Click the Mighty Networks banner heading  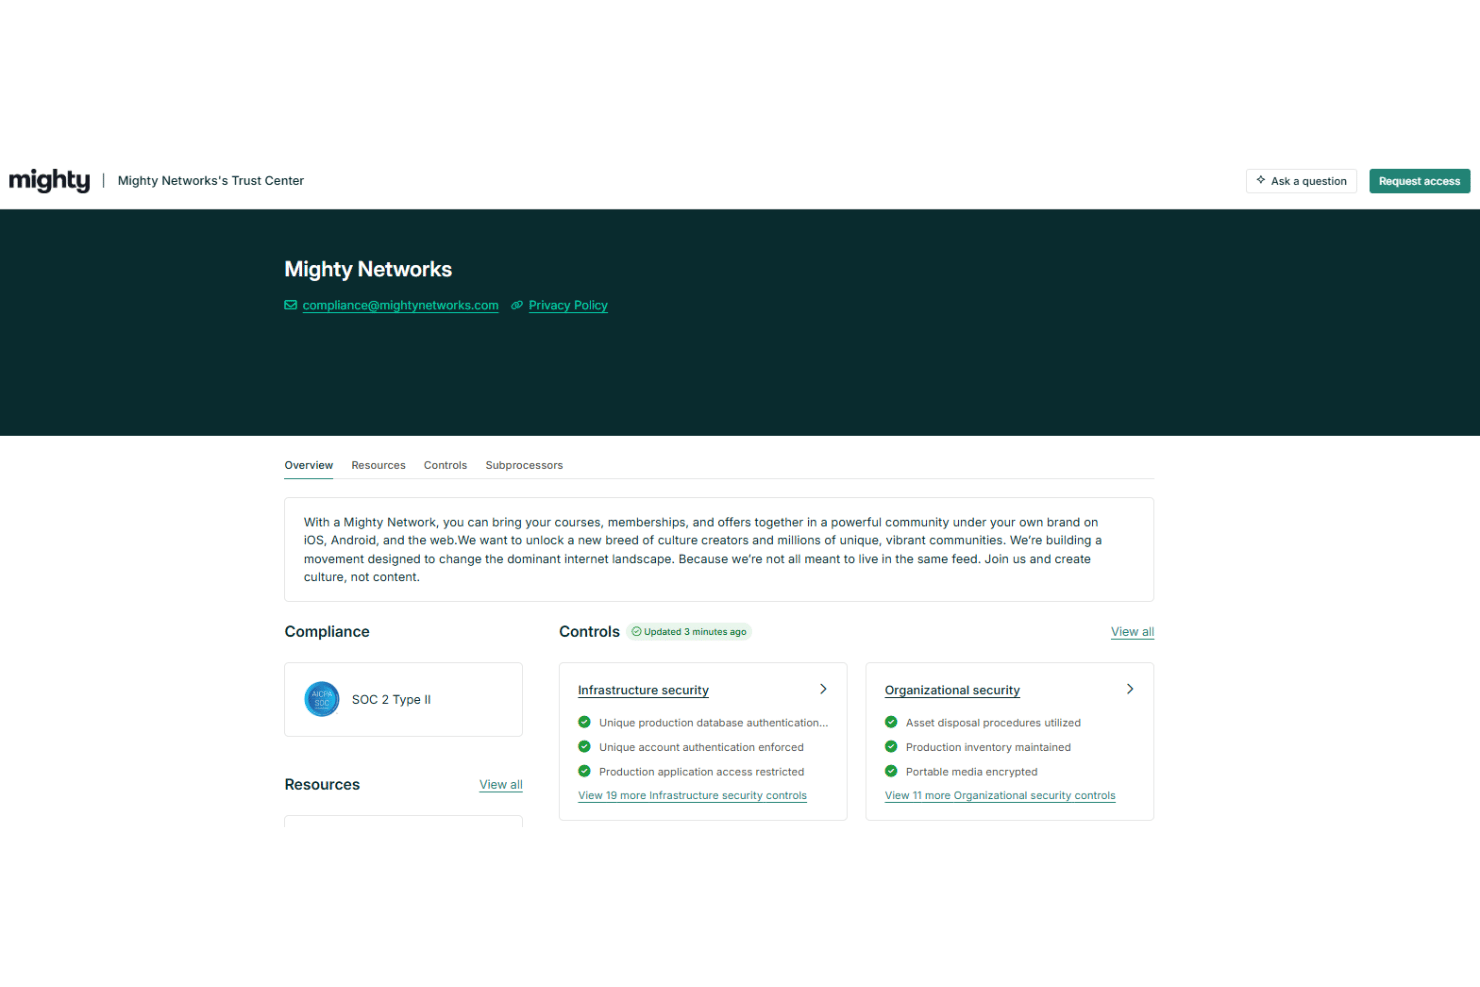pos(368,269)
